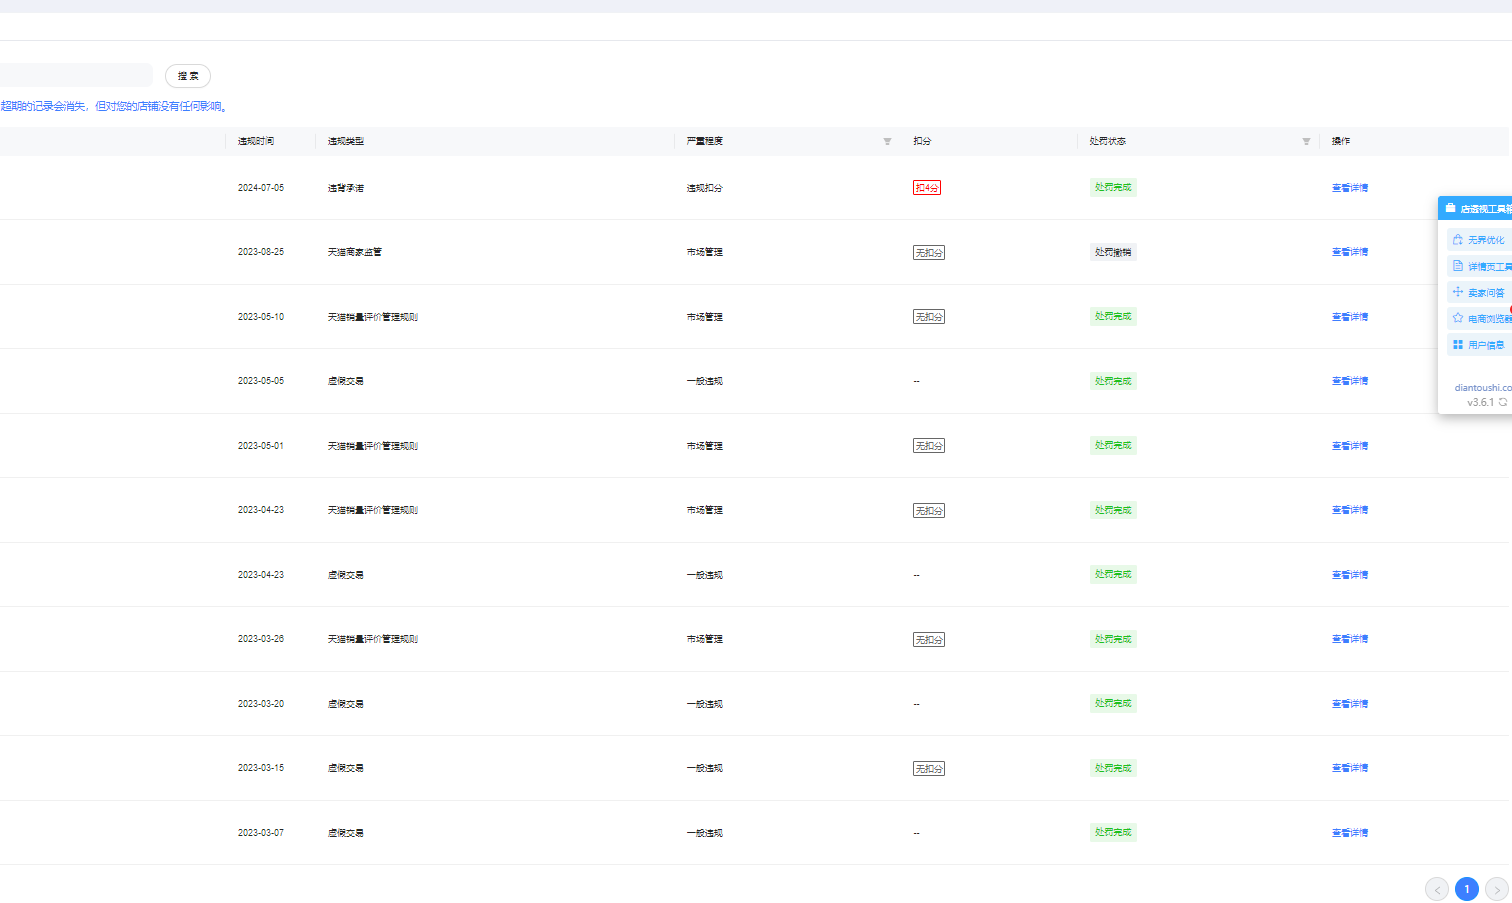This screenshot has width=1512, height=903.
Task: Select the 天猫商家监管 violation type cell
Action: click(355, 252)
